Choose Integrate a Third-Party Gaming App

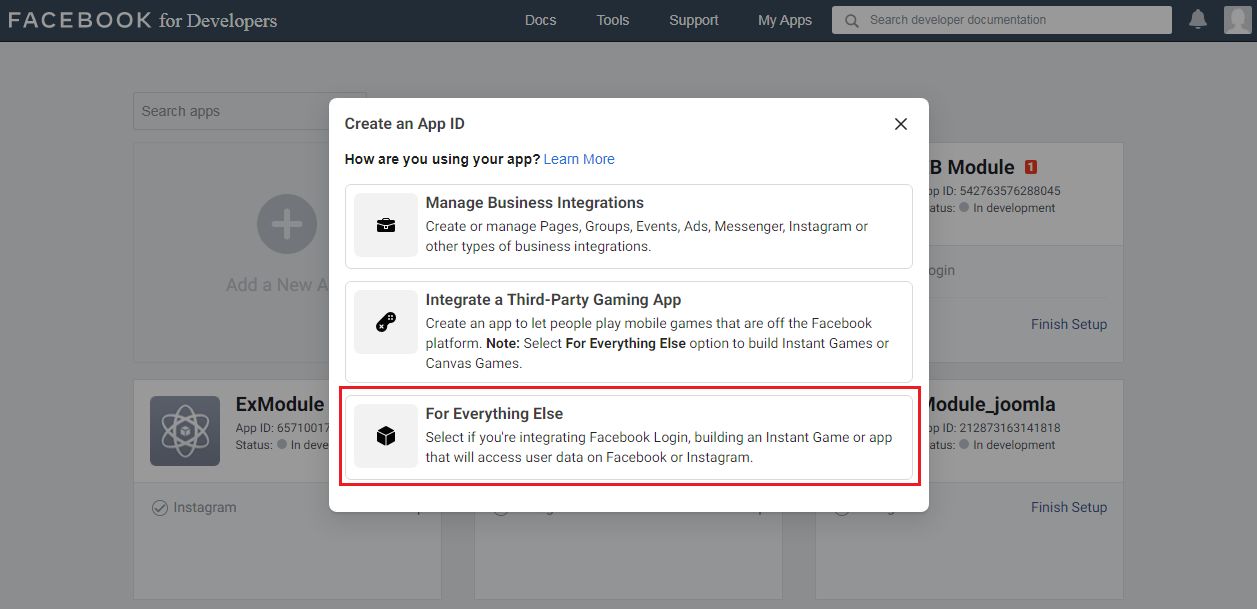(629, 331)
